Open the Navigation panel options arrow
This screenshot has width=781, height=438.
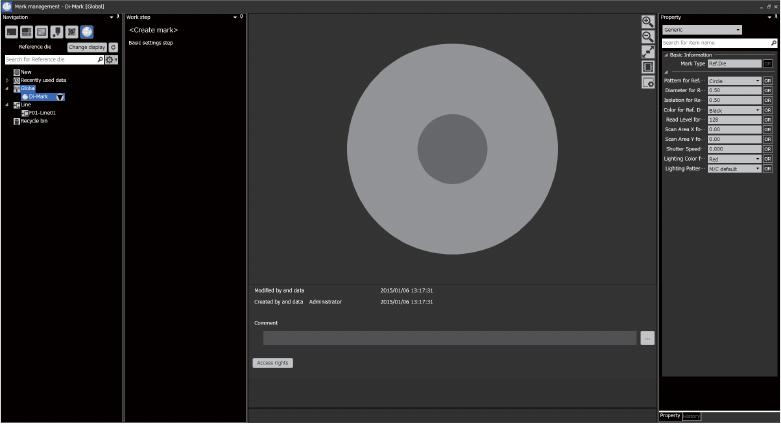point(111,17)
